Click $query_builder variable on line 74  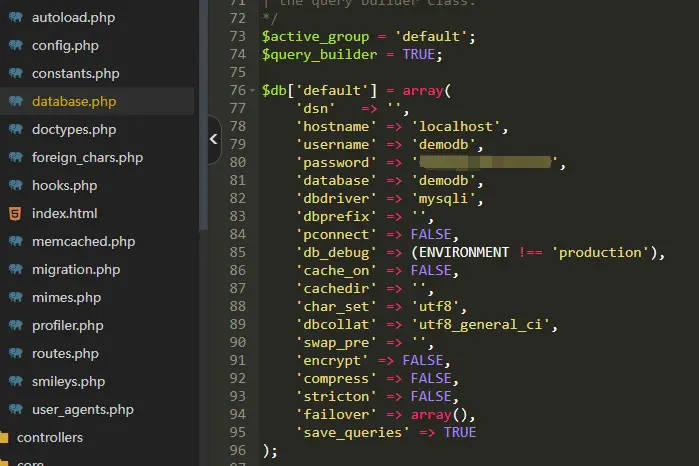(x=320, y=55)
